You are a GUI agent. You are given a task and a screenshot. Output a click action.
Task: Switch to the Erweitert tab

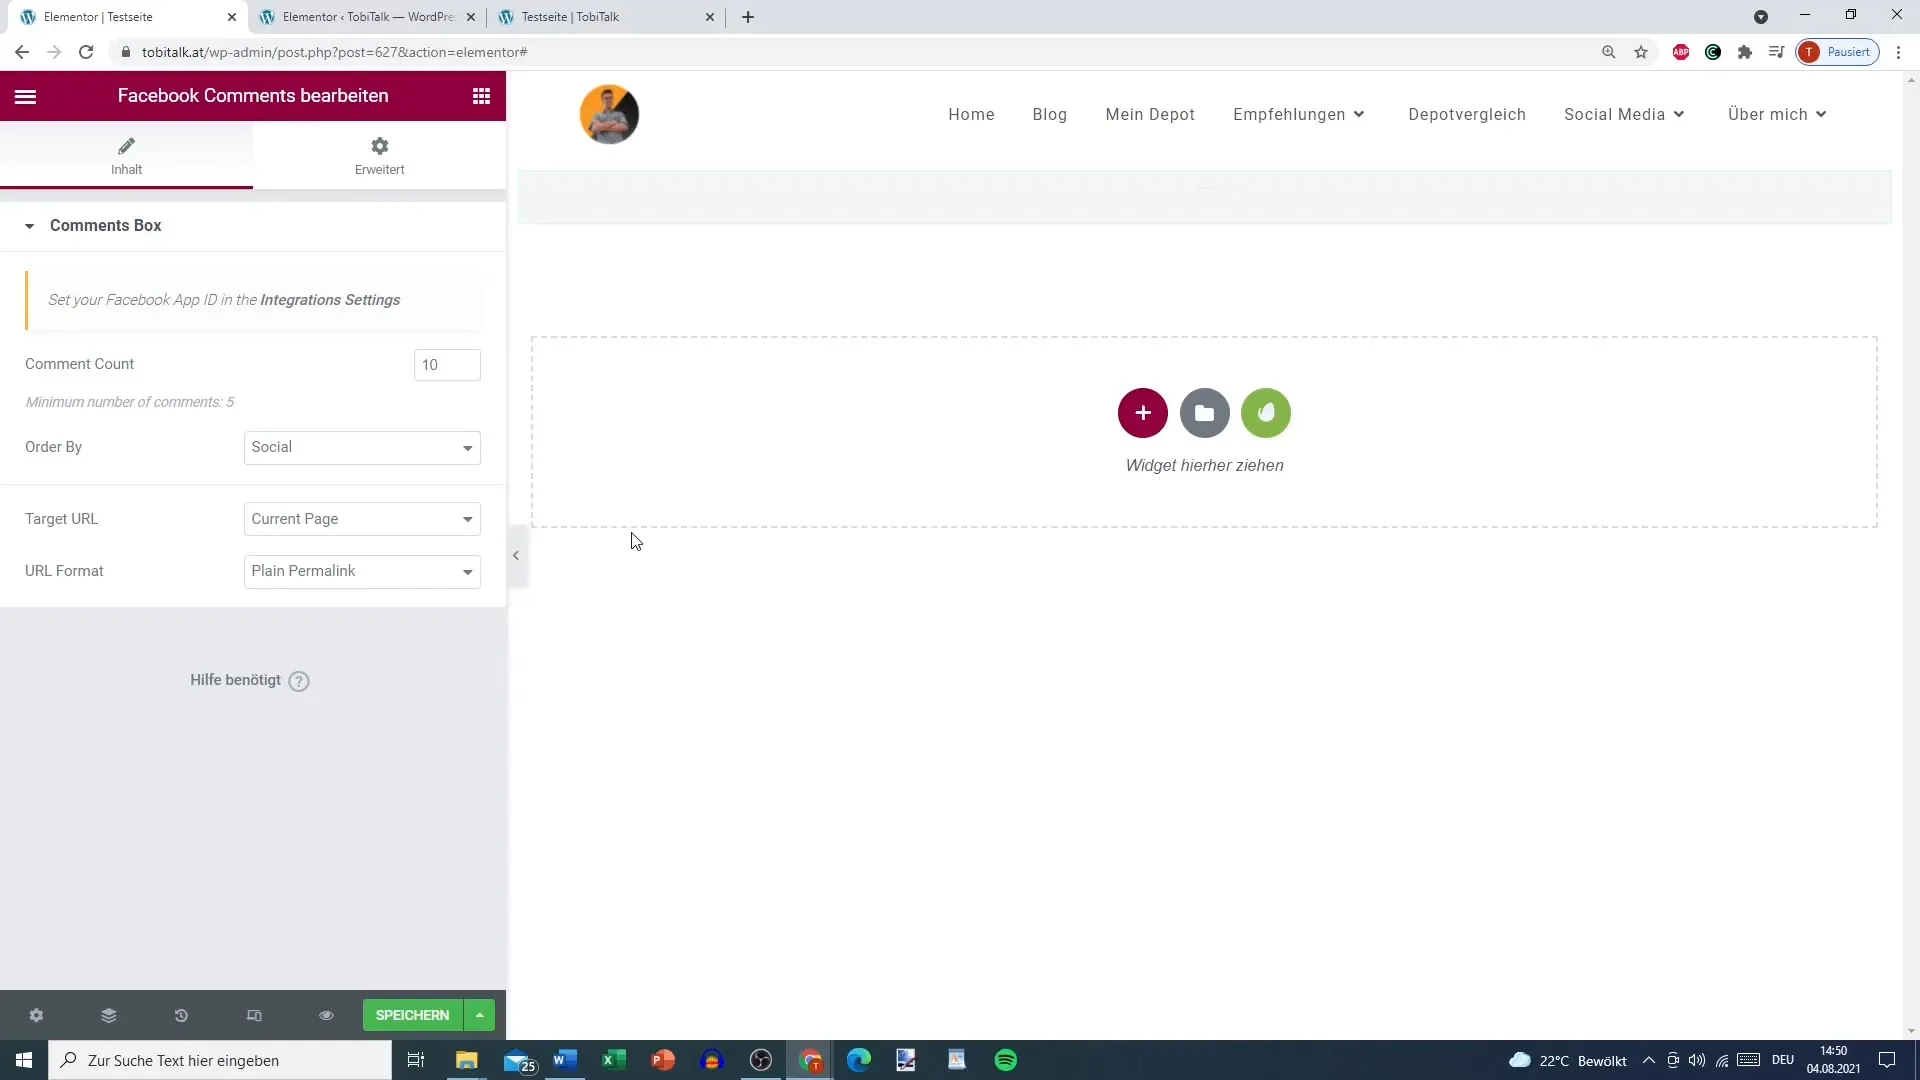pyautogui.click(x=379, y=156)
